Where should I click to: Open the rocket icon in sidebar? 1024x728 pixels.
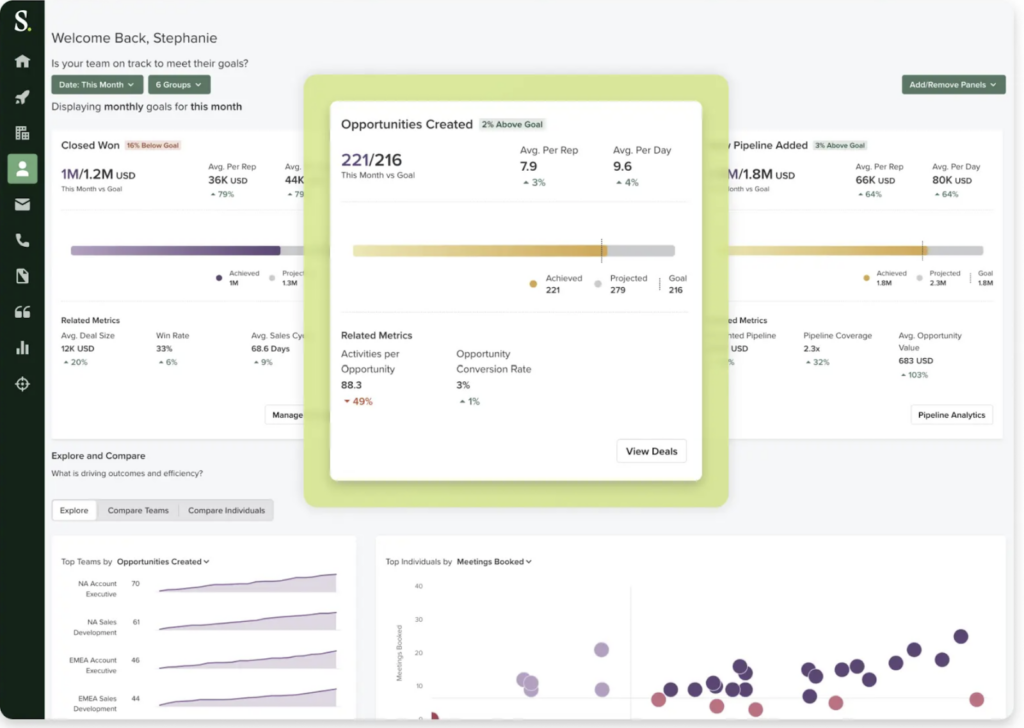coord(22,97)
